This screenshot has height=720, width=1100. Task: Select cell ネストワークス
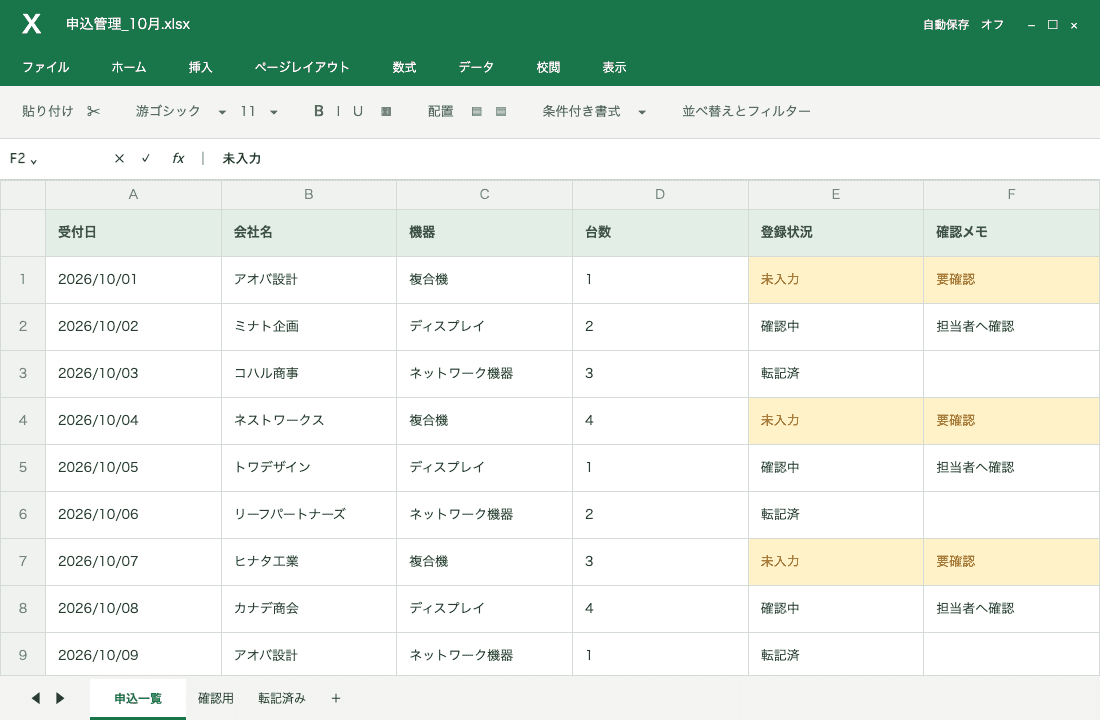(x=309, y=420)
